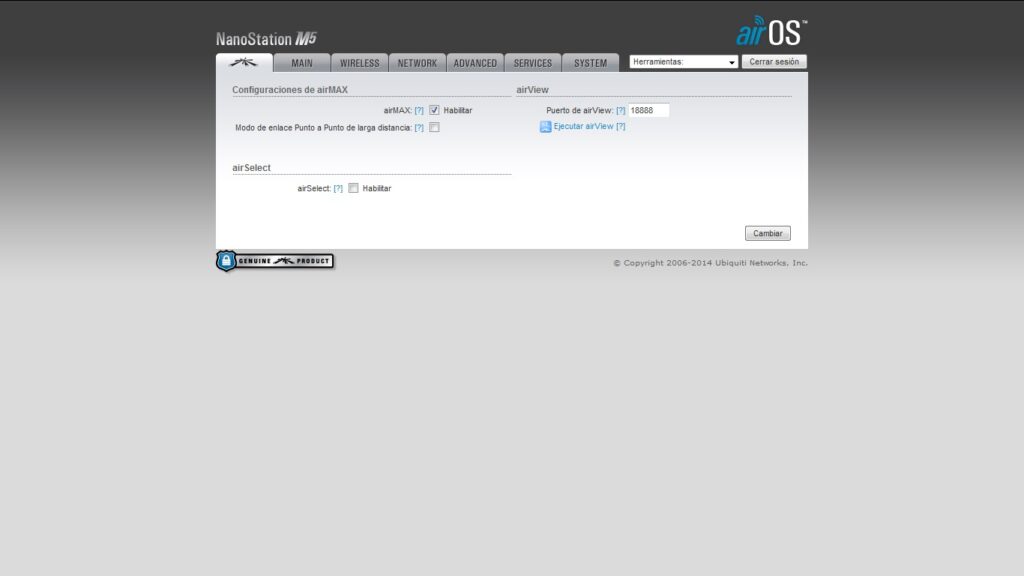Switch to the SYSTEM tab
Viewport: 1024px width, 576px height.
pyautogui.click(x=590, y=63)
